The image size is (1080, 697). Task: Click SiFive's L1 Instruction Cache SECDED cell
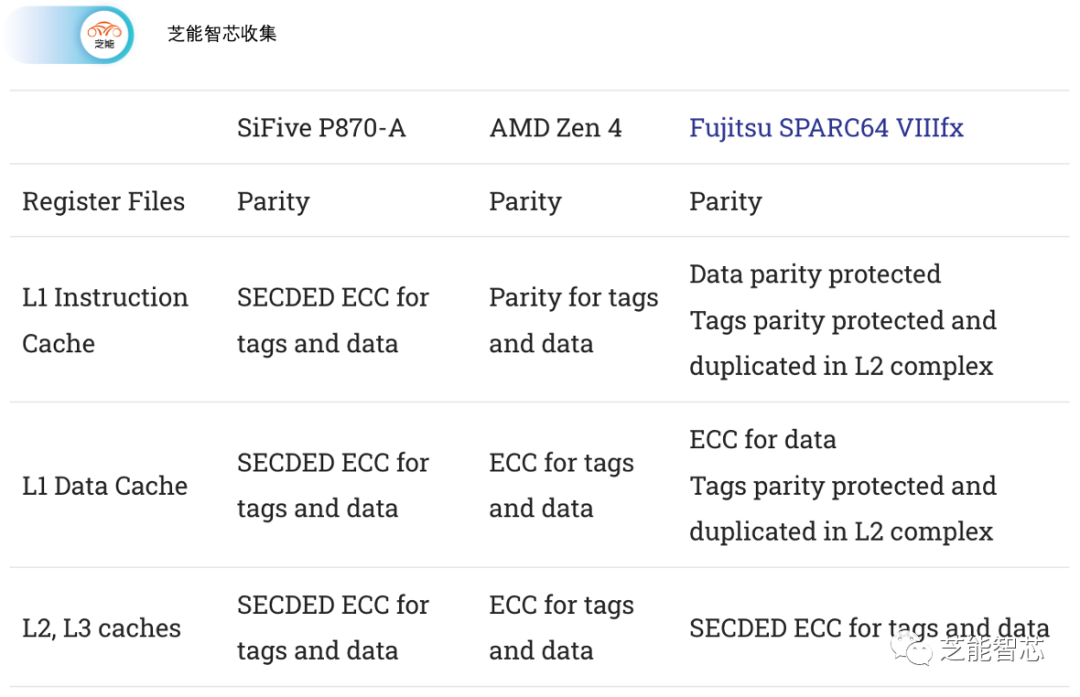pos(333,320)
